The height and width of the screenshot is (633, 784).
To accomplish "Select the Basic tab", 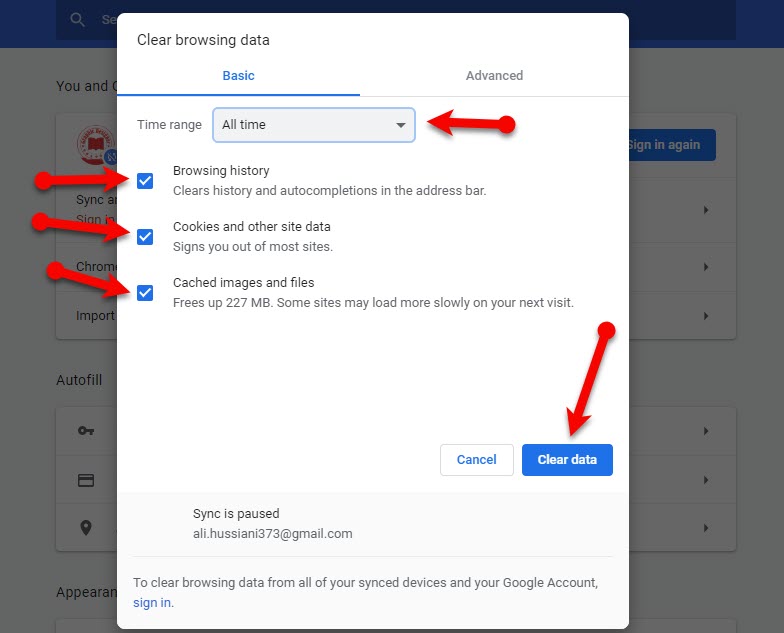I will coord(238,76).
